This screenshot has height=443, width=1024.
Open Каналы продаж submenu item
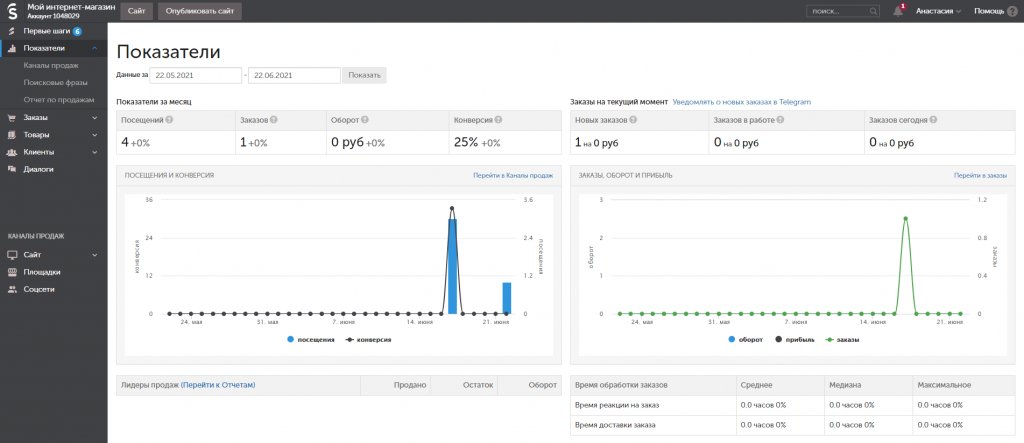(50, 66)
